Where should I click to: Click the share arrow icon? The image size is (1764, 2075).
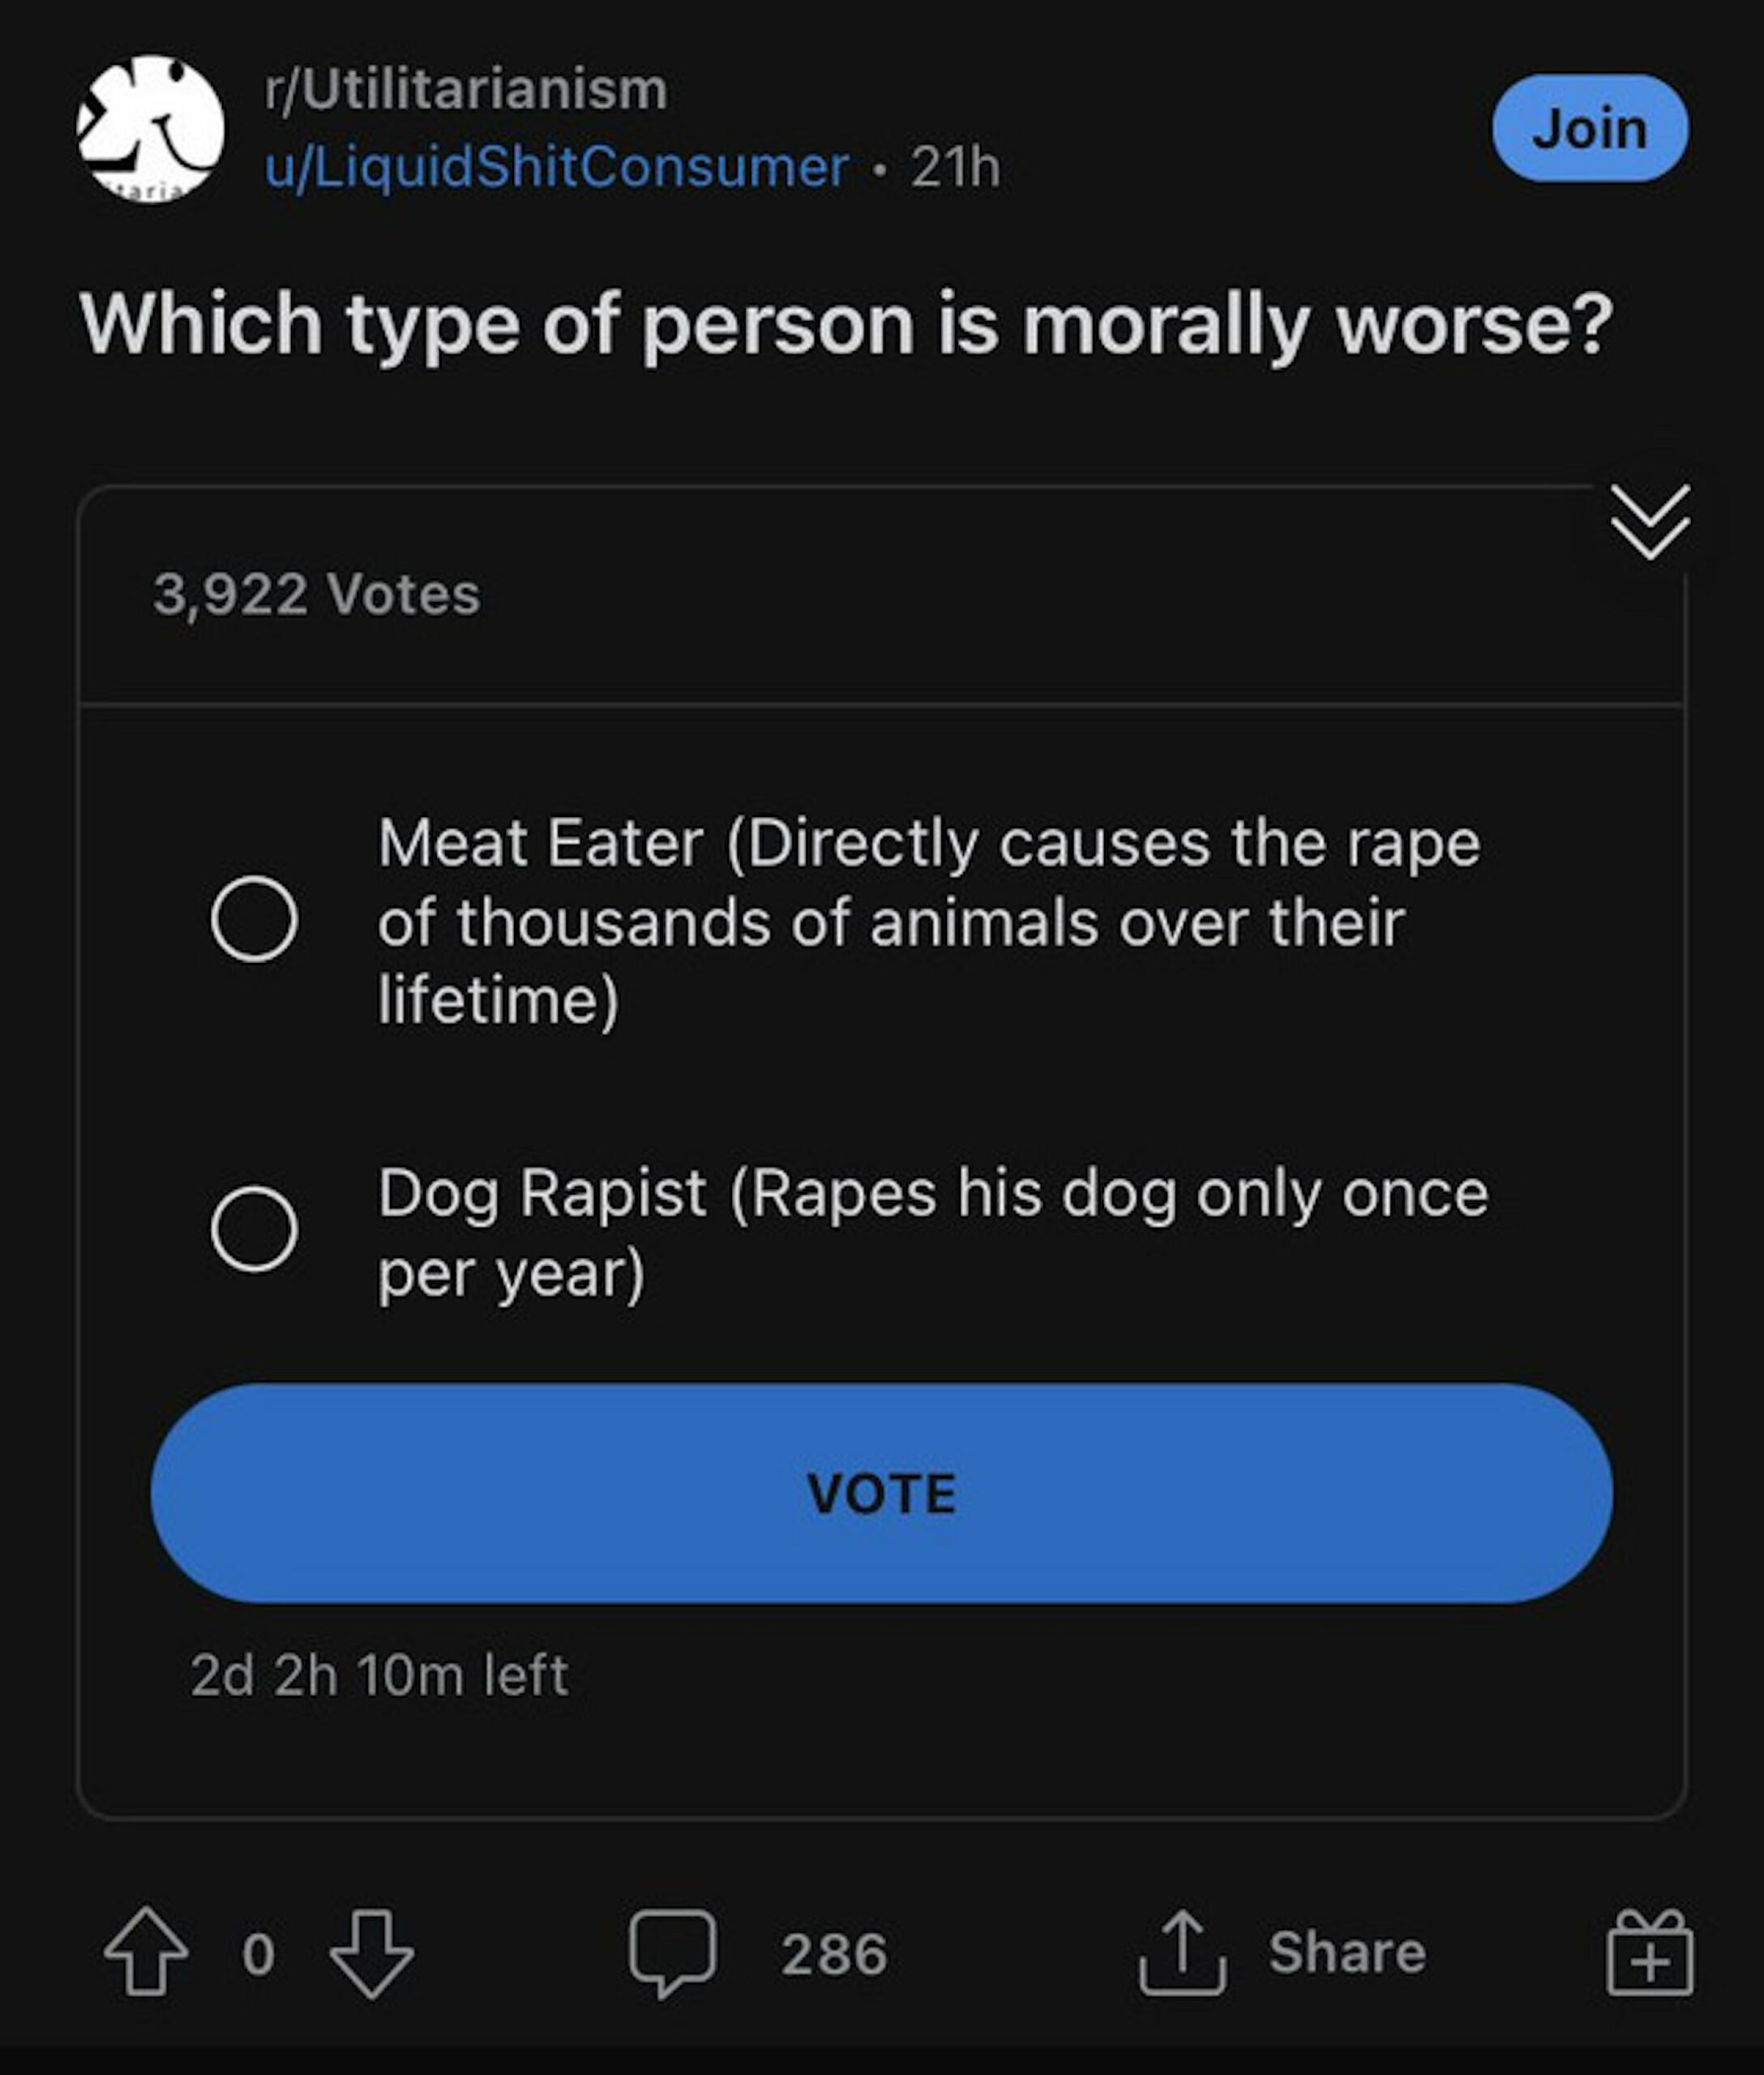click(x=1182, y=1951)
